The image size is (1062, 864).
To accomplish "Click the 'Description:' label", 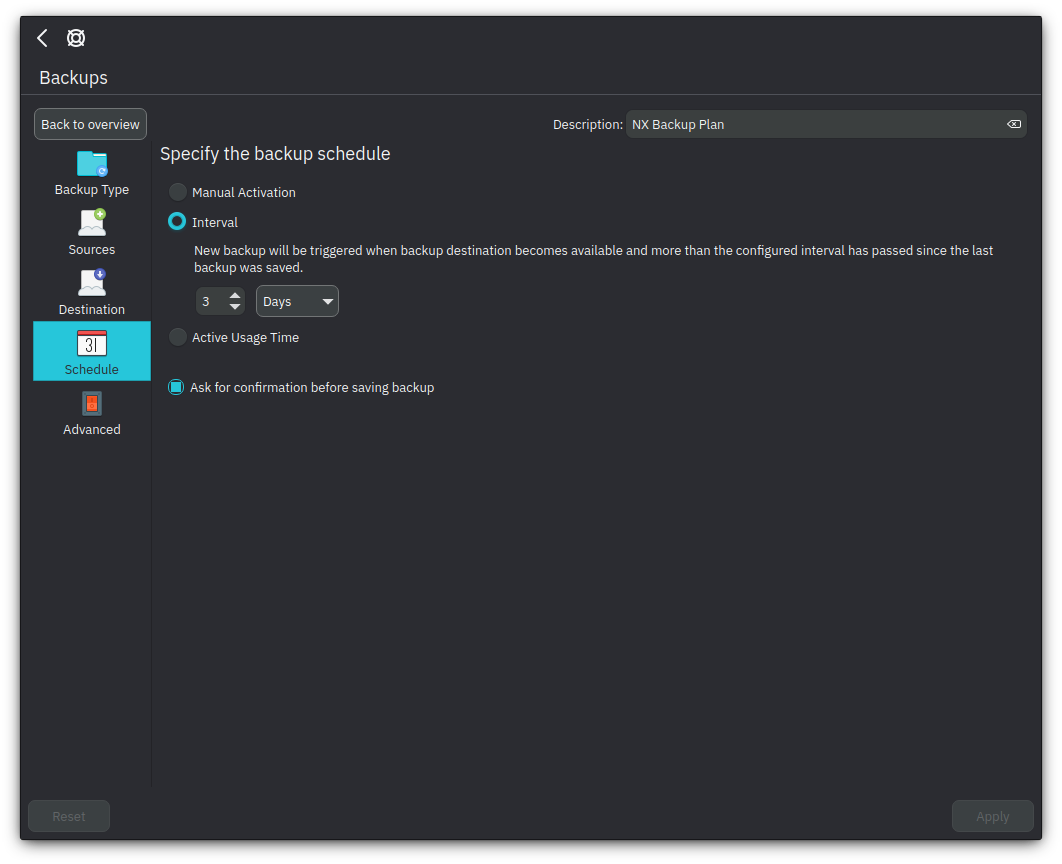I will pyautogui.click(x=588, y=125).
